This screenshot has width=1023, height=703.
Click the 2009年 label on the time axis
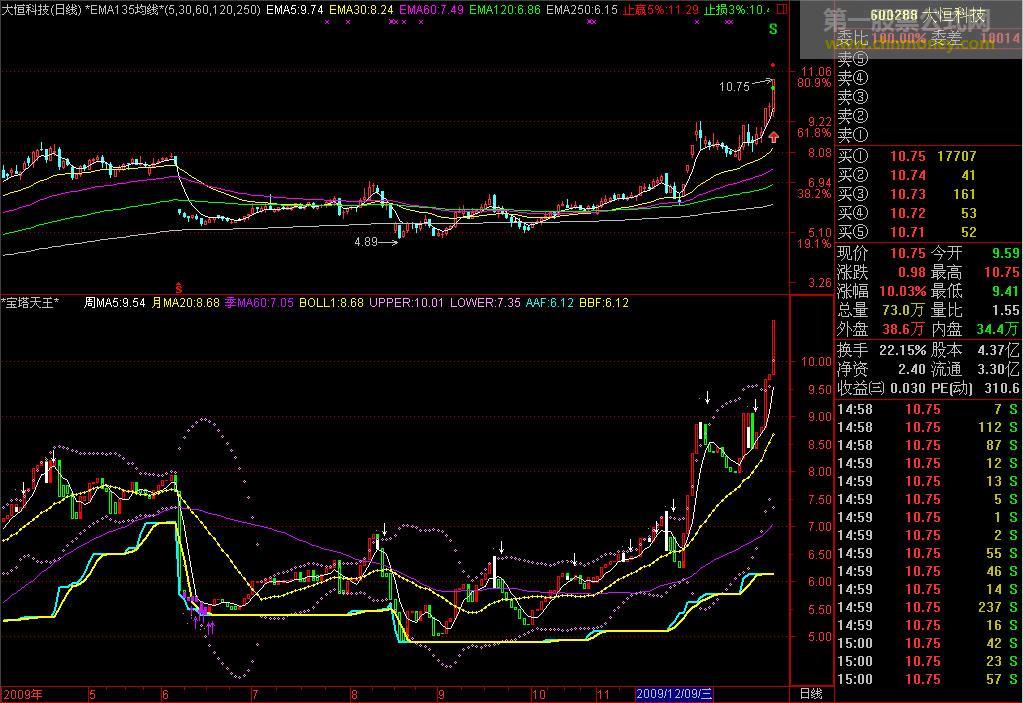23,694
